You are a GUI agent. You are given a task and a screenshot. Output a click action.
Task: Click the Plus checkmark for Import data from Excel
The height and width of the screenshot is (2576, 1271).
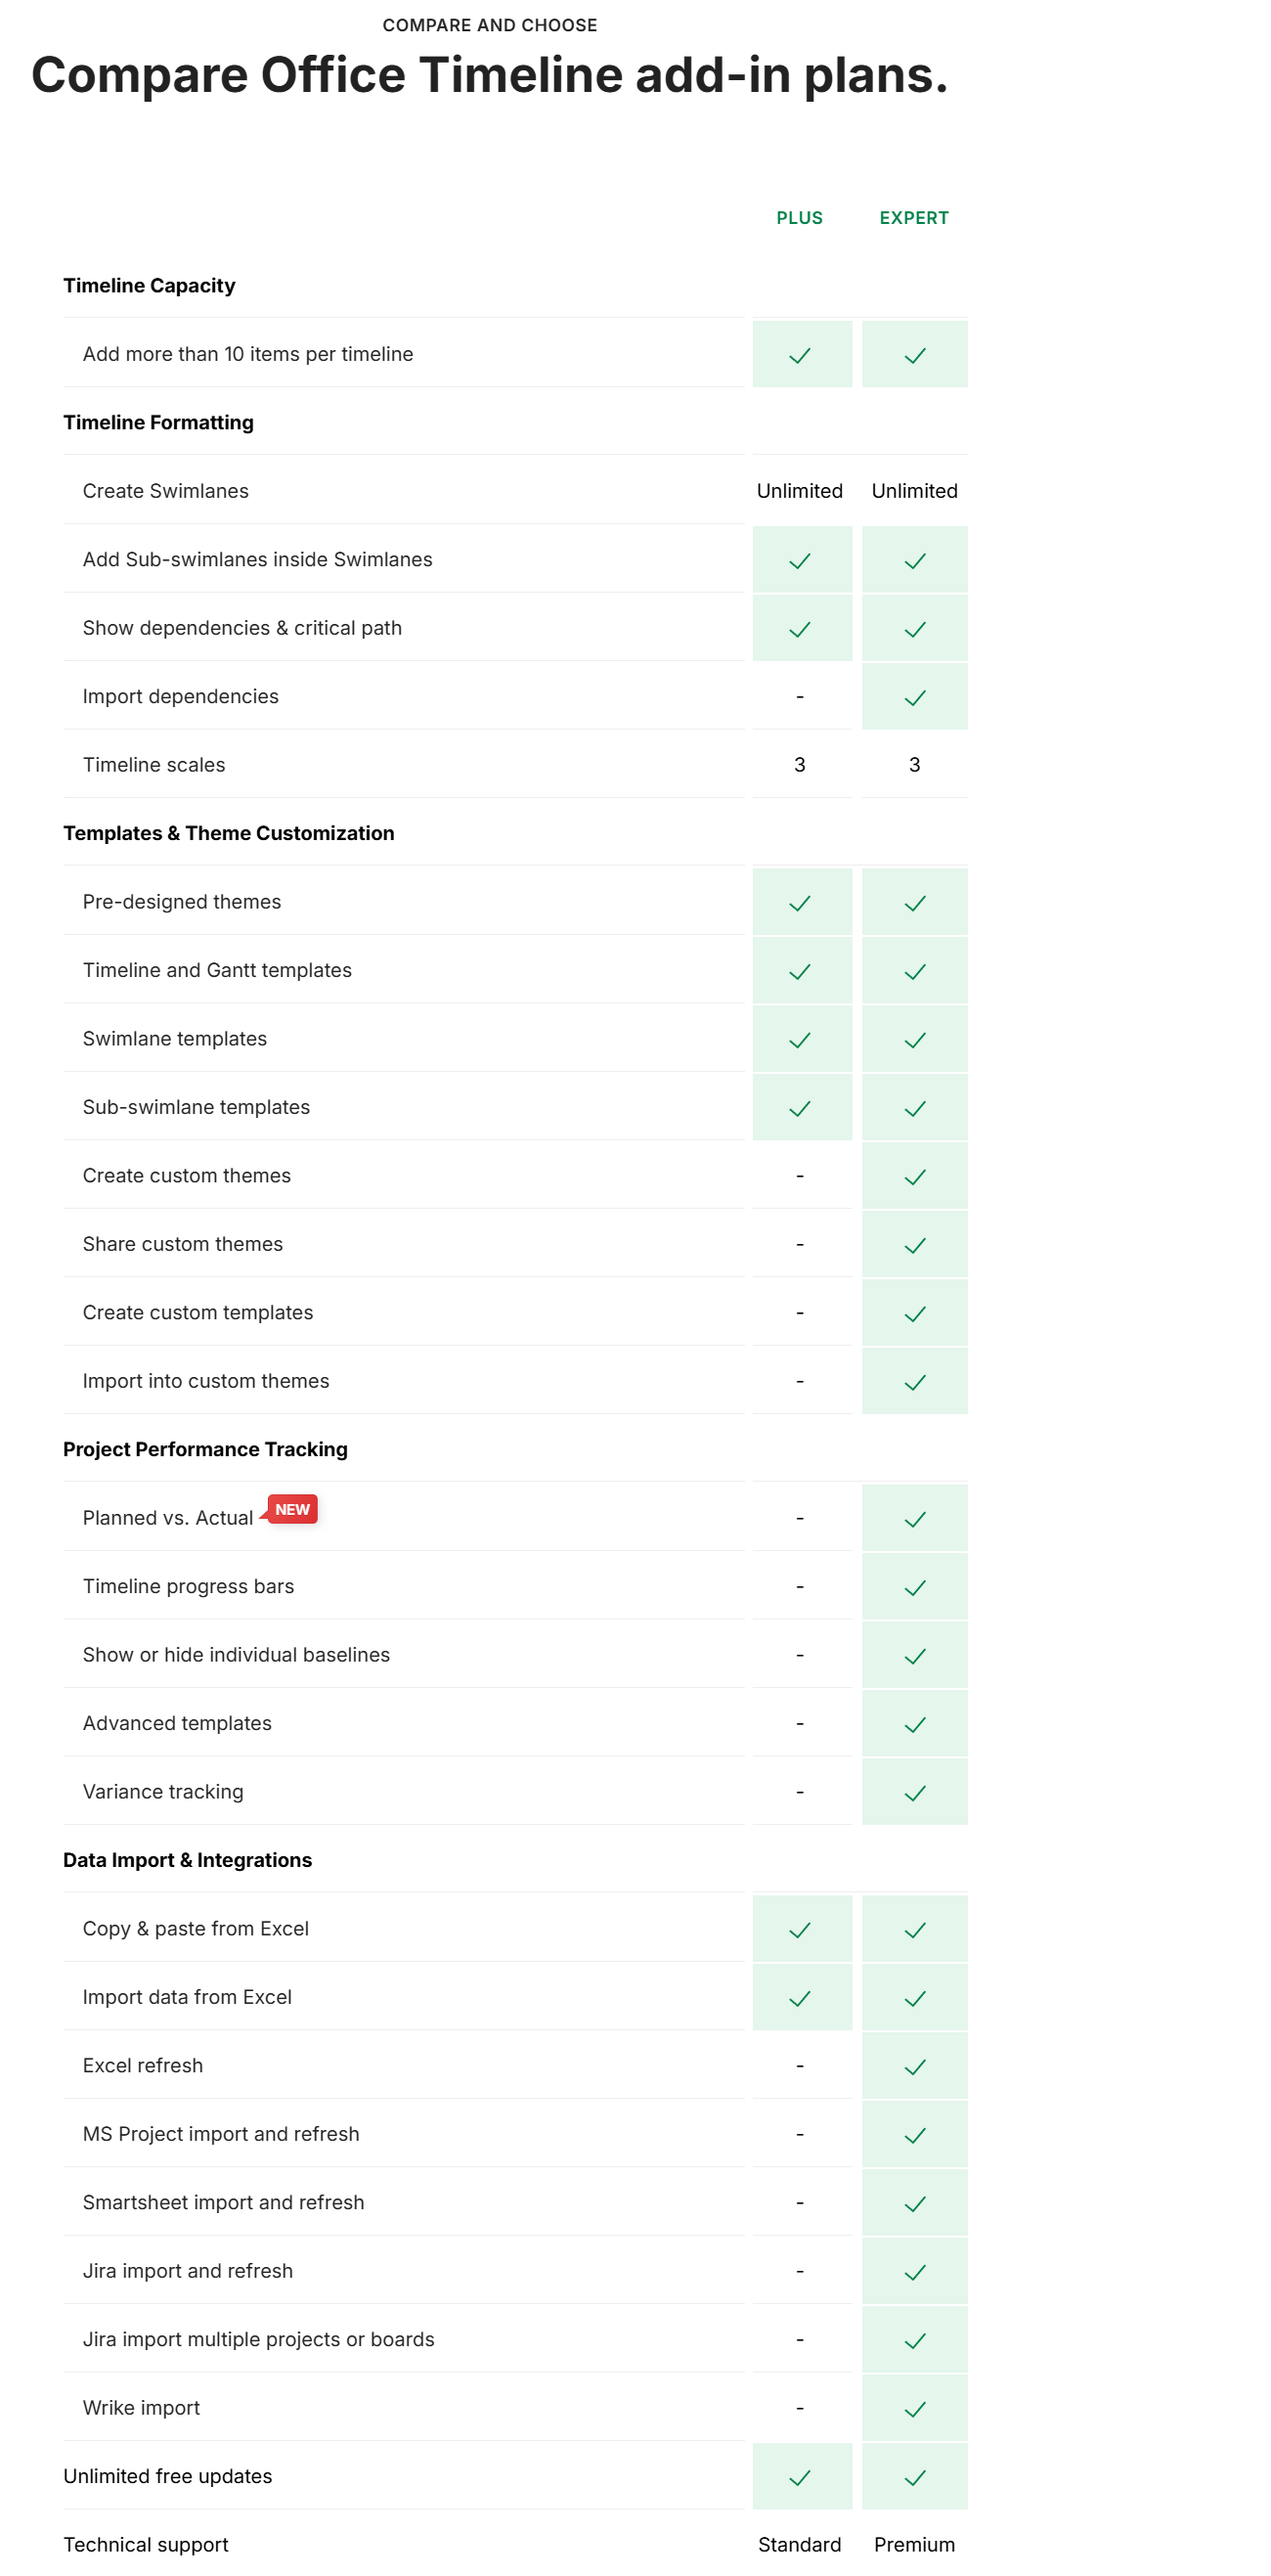click(x=799, y=1998)
